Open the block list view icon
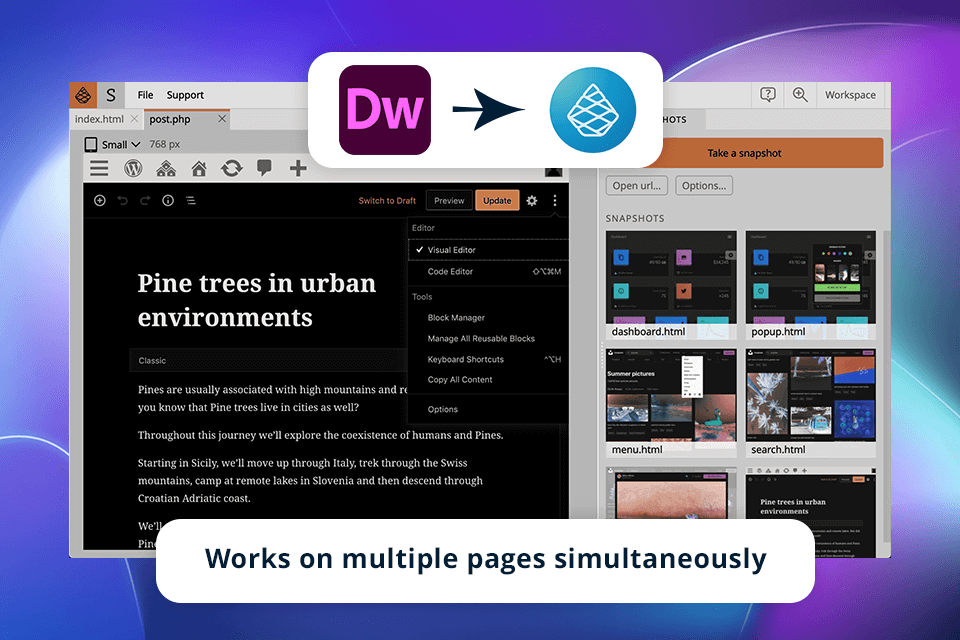This screenshot has width=960, height=640. tap(191, 200)
